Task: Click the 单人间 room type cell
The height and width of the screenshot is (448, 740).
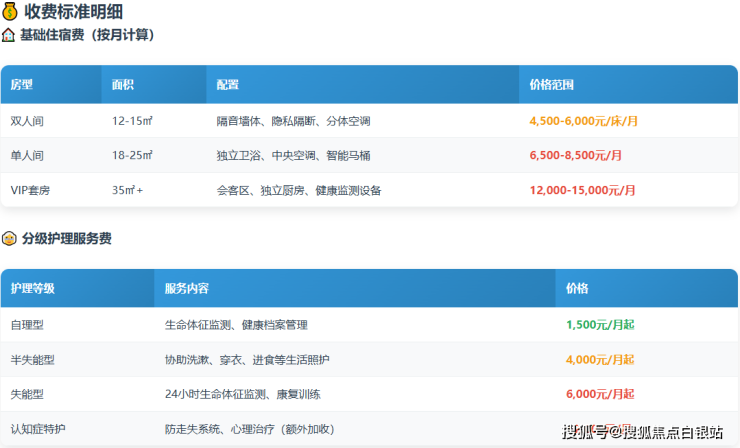Action: pos(27,155)
